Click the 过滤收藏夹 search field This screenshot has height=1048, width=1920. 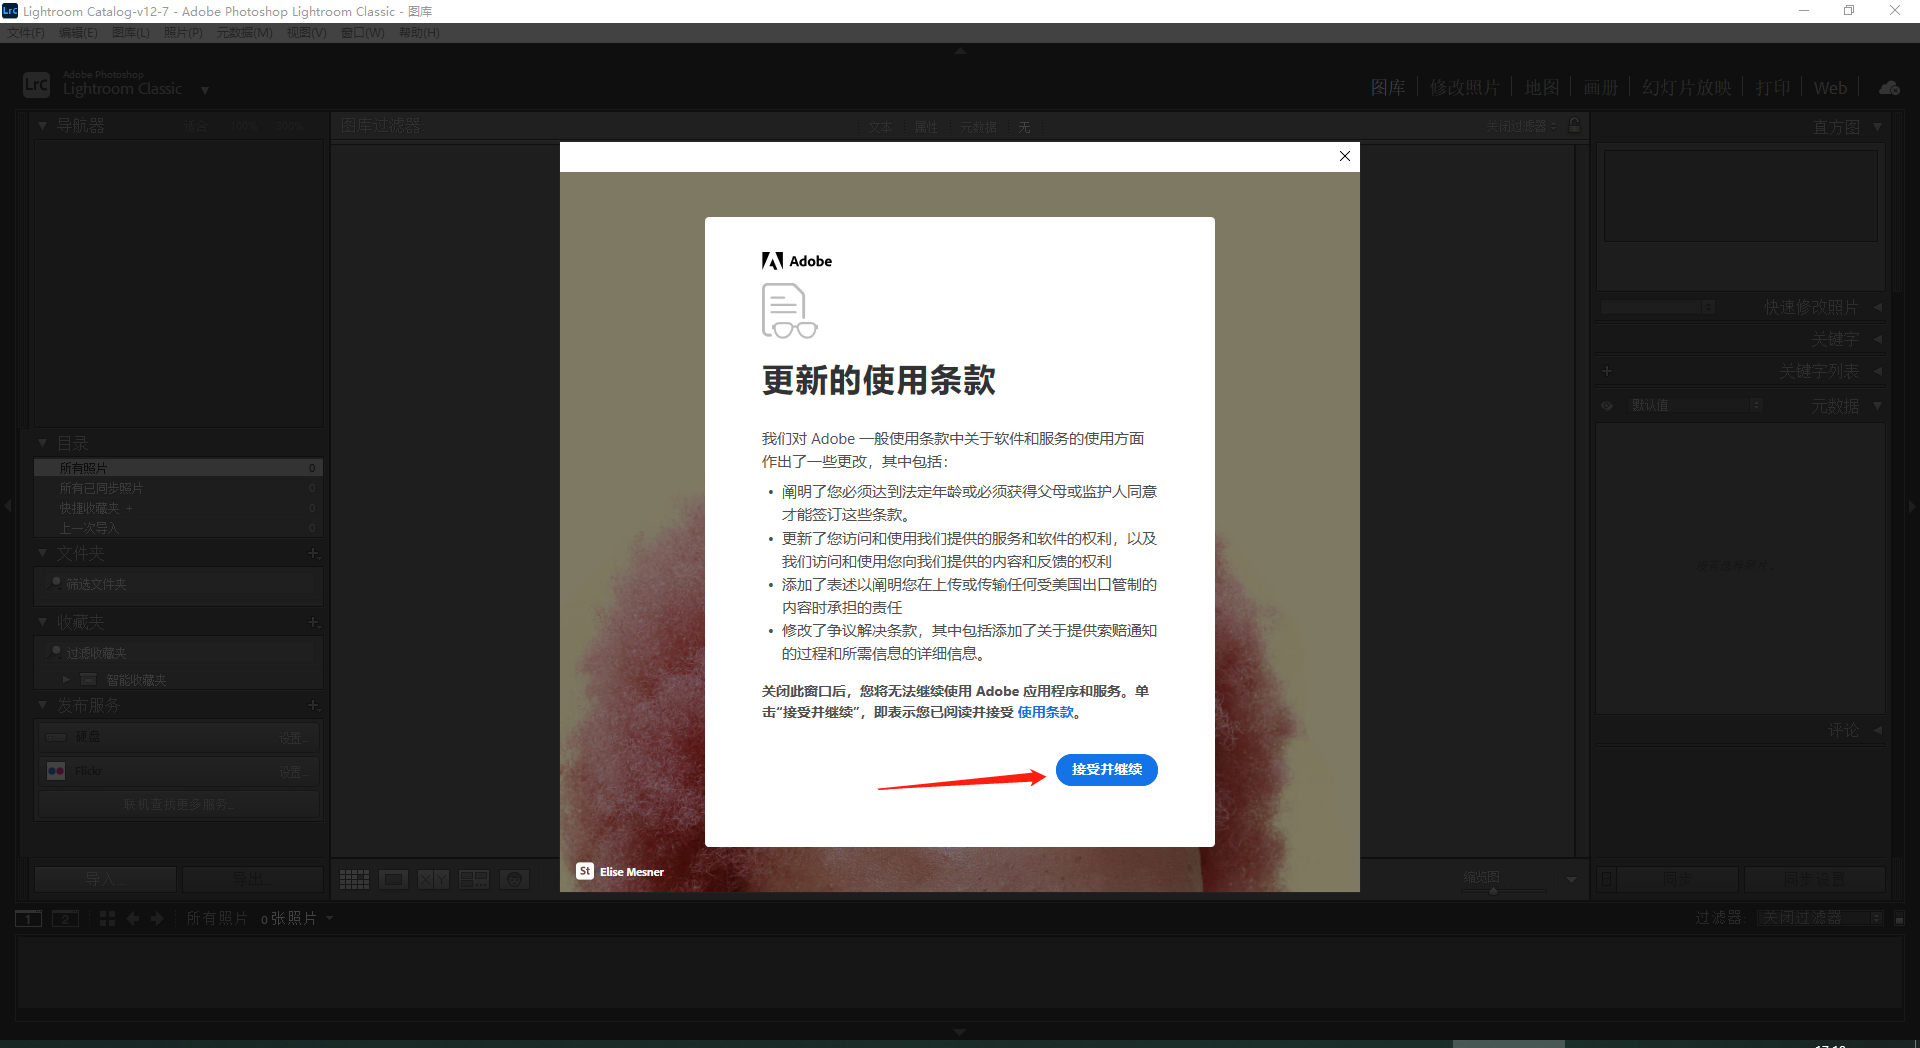tap(178, 653)
